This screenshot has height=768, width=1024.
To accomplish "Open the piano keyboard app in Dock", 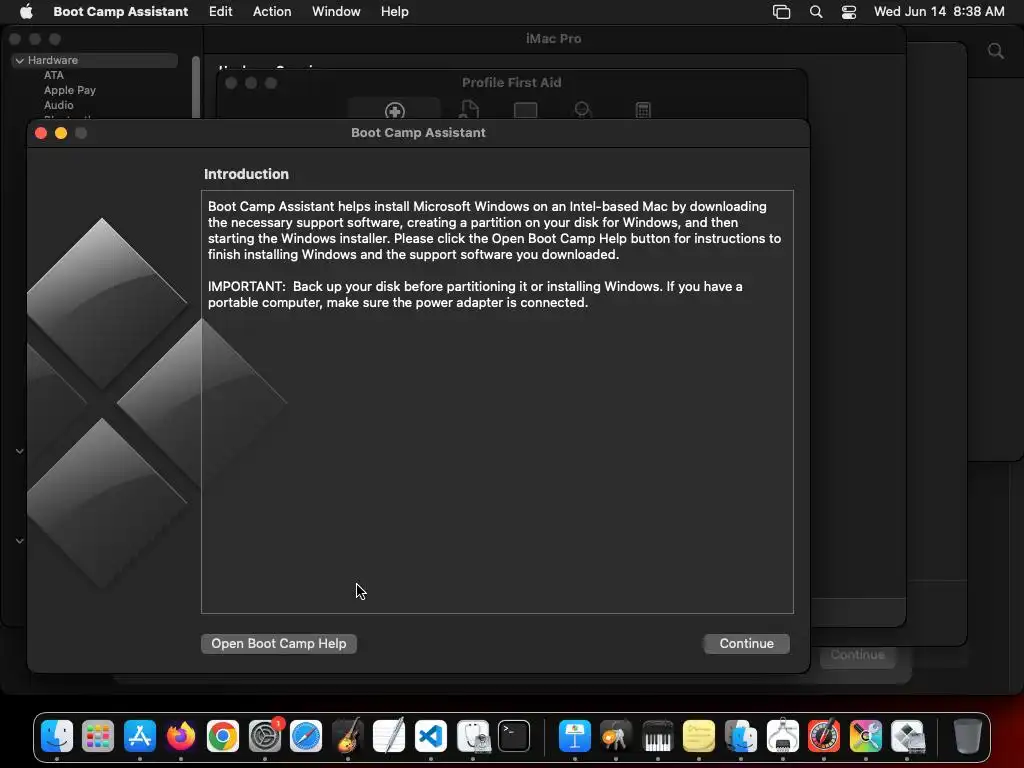I will pos(657,736).
